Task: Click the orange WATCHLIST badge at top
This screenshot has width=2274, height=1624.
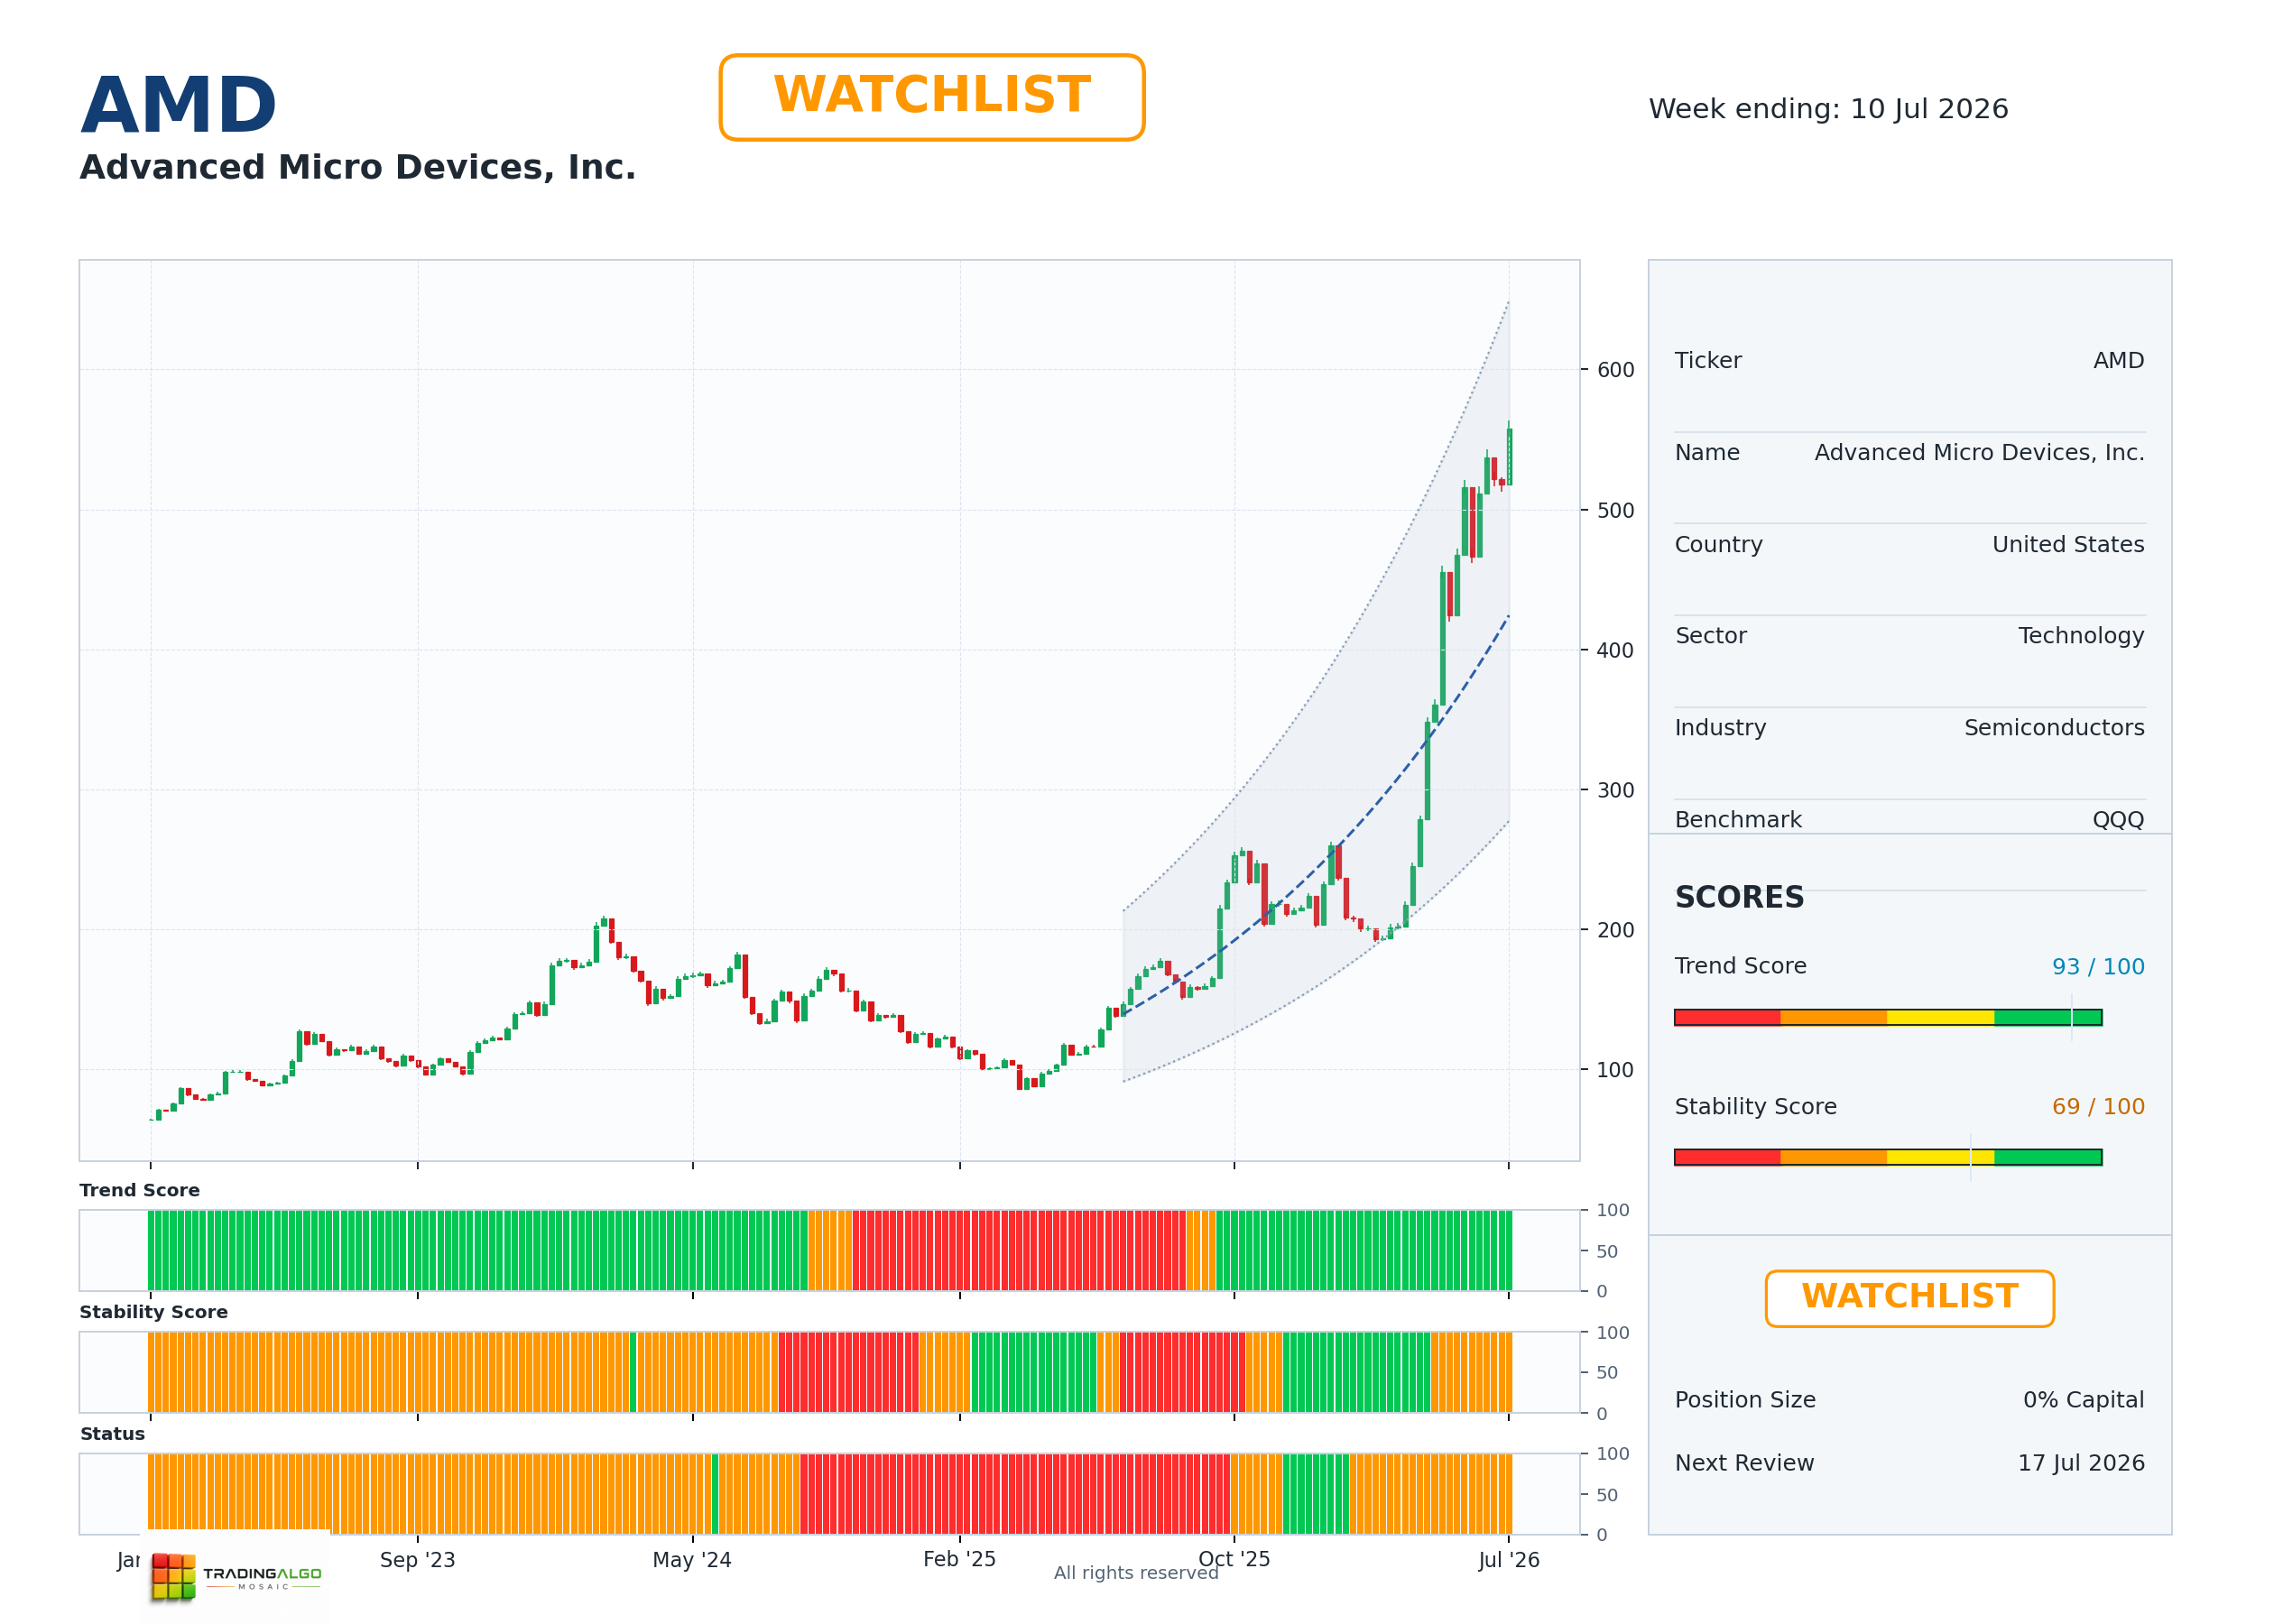Action: pos(931,97)
